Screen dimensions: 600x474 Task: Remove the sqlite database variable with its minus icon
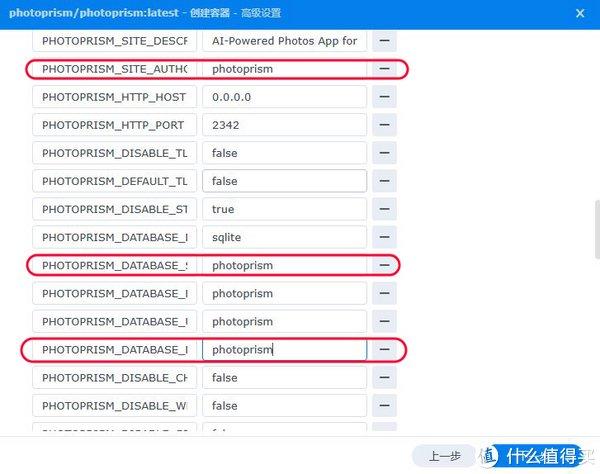[x=384, y=237]
